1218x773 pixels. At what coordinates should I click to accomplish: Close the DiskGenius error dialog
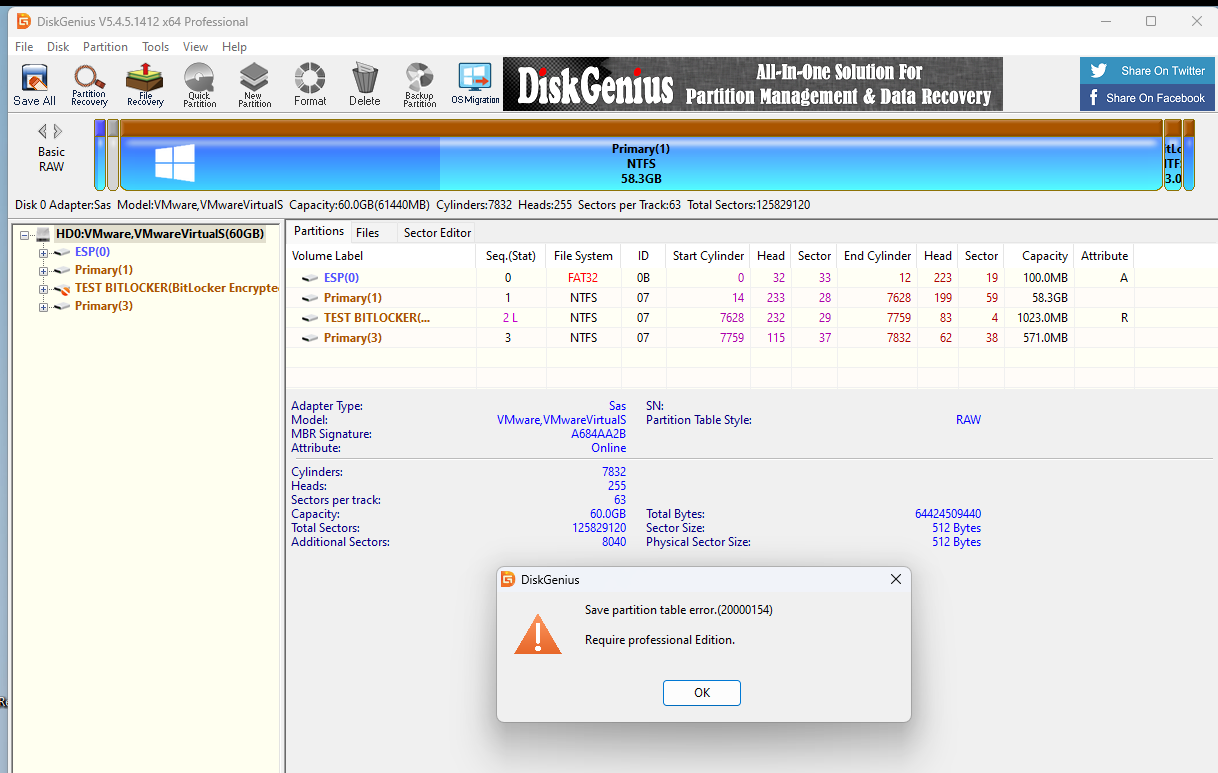point(896,579)
